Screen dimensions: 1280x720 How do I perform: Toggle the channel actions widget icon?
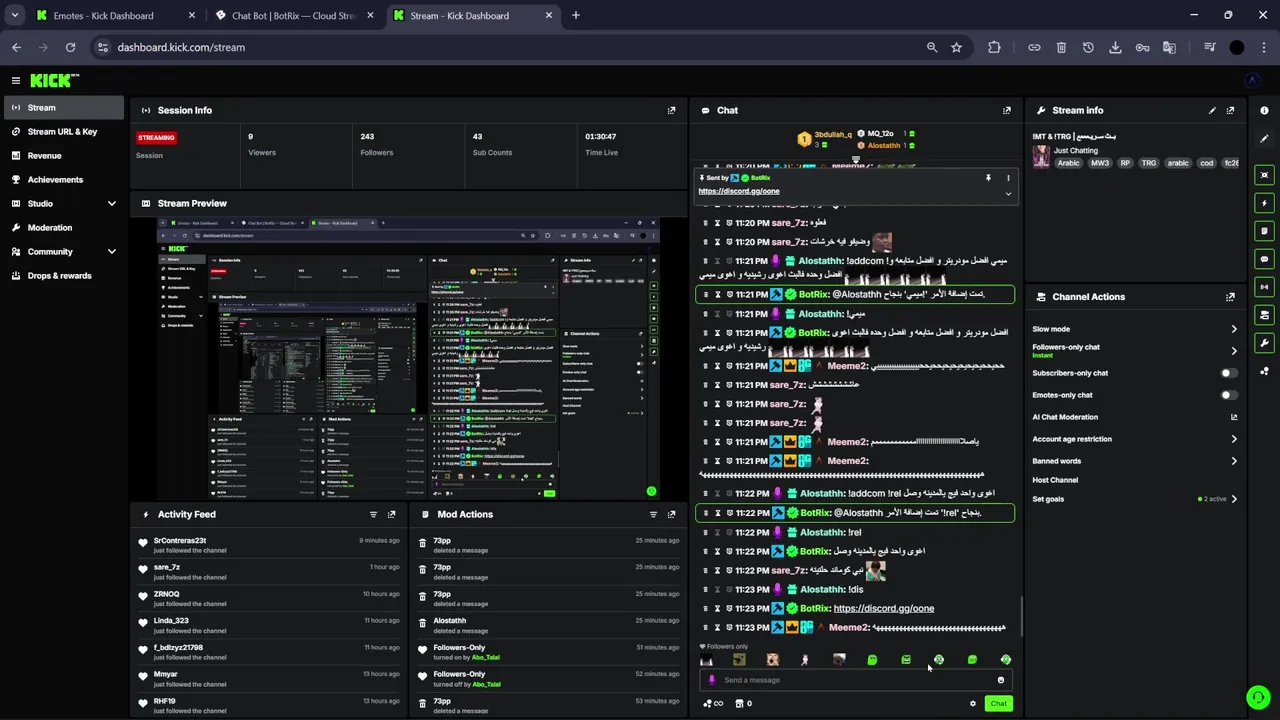1264,315
